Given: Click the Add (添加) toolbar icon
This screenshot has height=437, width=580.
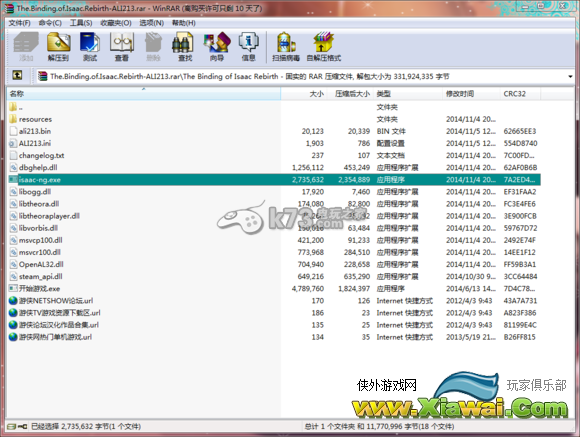Looking at the screenshot, I should click(26, 46).
